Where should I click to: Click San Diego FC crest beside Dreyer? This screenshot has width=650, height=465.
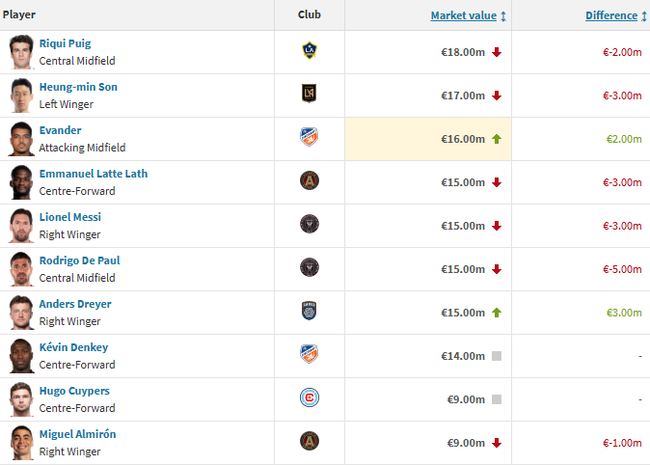click(309, 311)
